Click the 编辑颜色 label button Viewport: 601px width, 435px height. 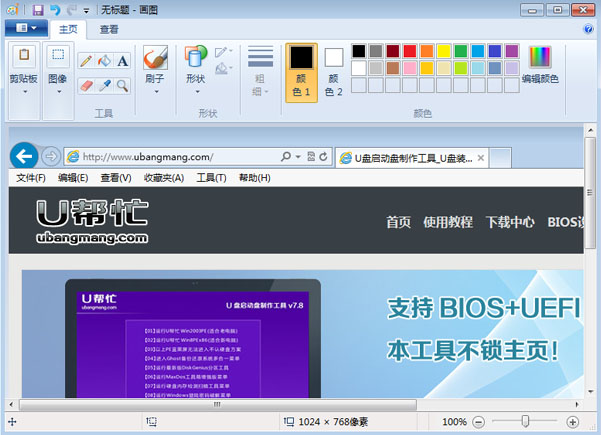[x=540, y=79]
